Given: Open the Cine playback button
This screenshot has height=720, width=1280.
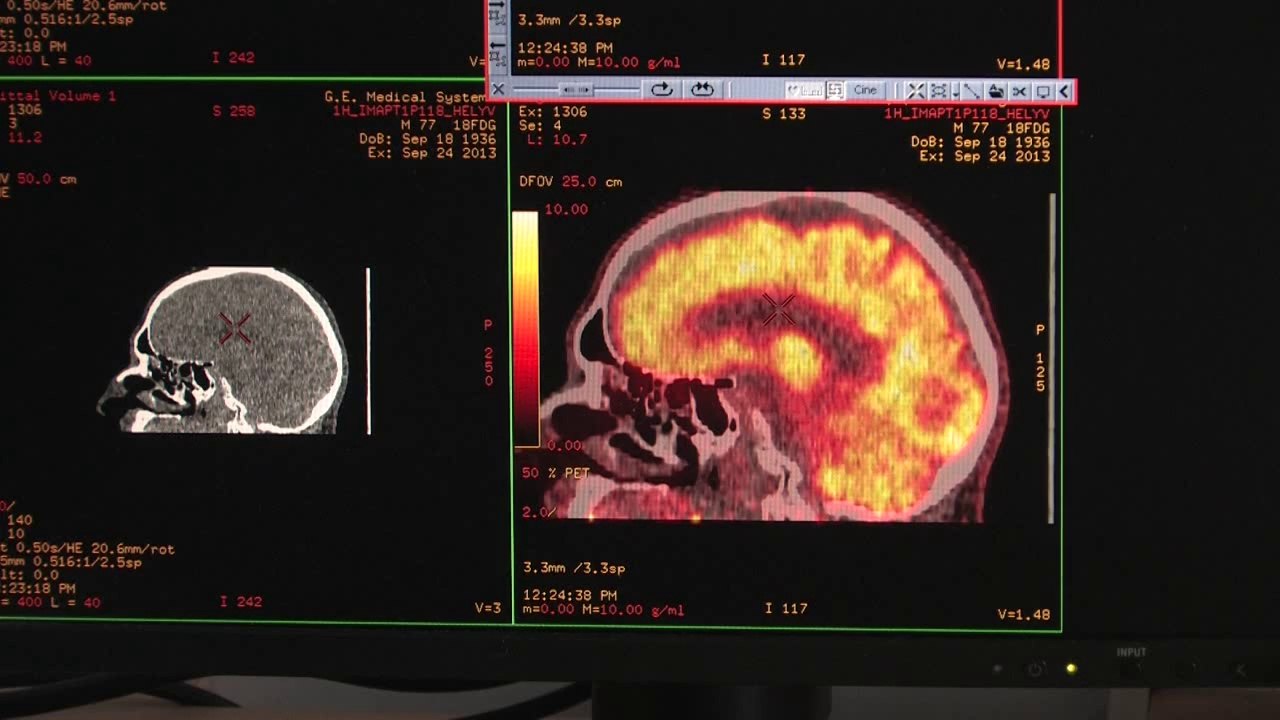Looking at the screenshot, I should [x=865, y=90].
